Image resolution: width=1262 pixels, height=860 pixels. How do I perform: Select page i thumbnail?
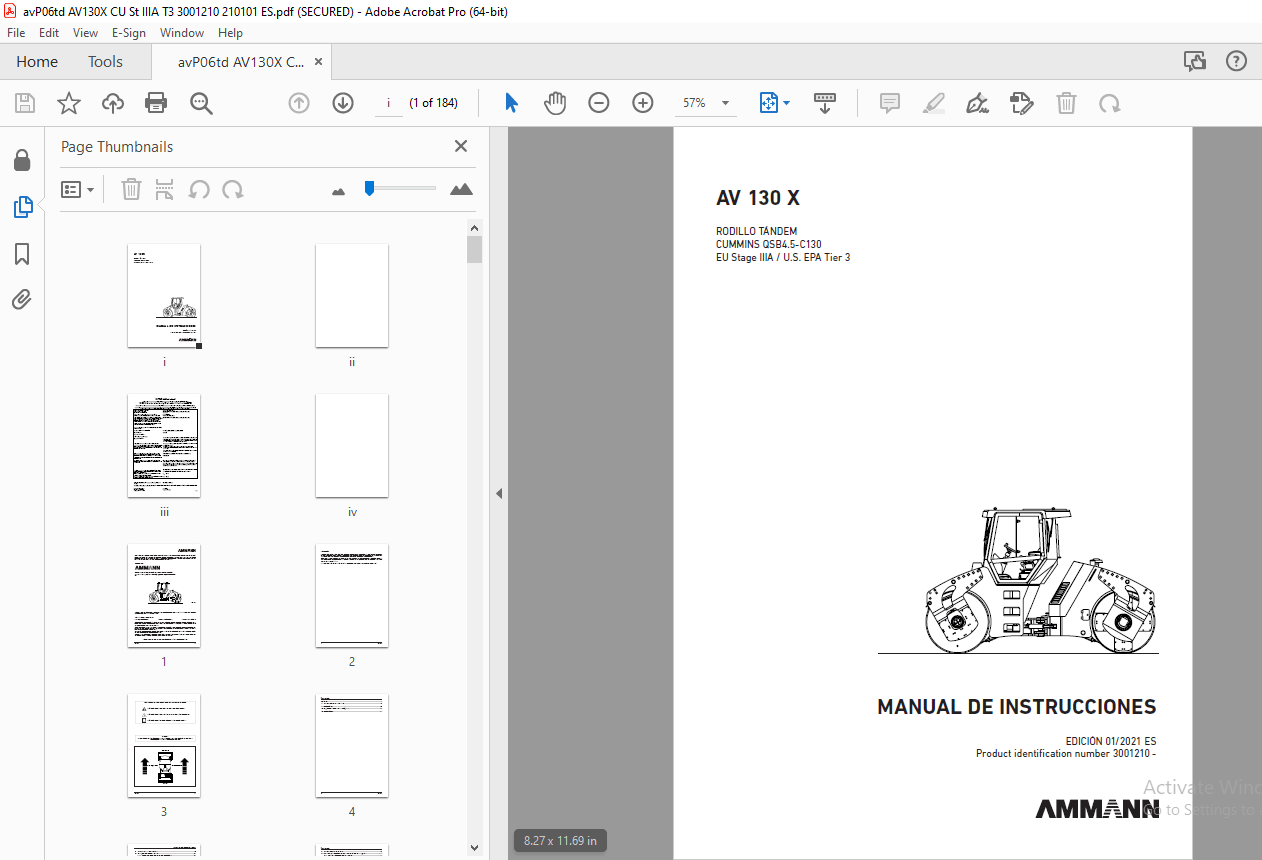pyautogui.click(x=164, y=296)
